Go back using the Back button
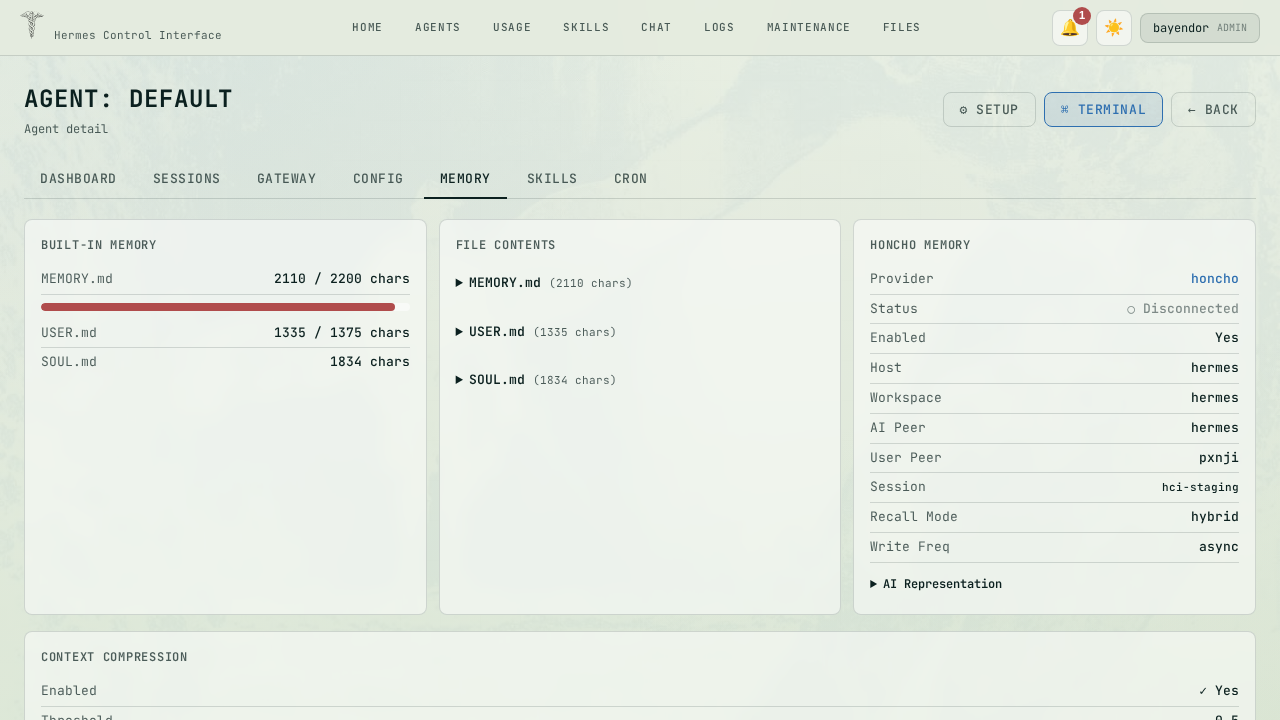Viewport: 1280px width, 720px height. 1212,110
